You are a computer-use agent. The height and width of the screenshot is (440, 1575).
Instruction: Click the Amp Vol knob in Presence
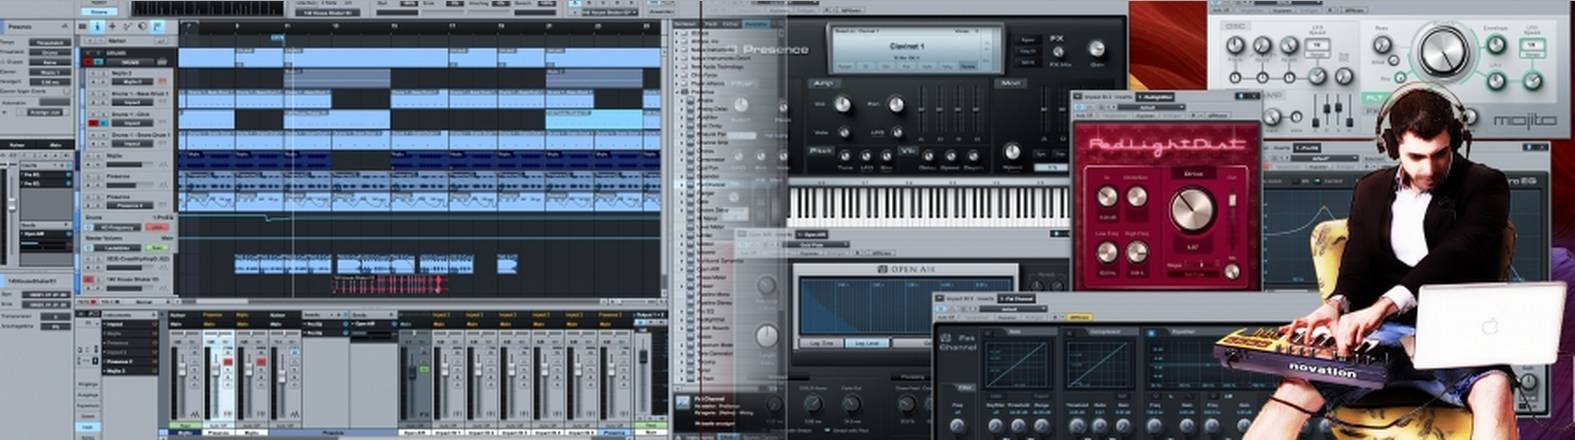click(x=842, y=104)
